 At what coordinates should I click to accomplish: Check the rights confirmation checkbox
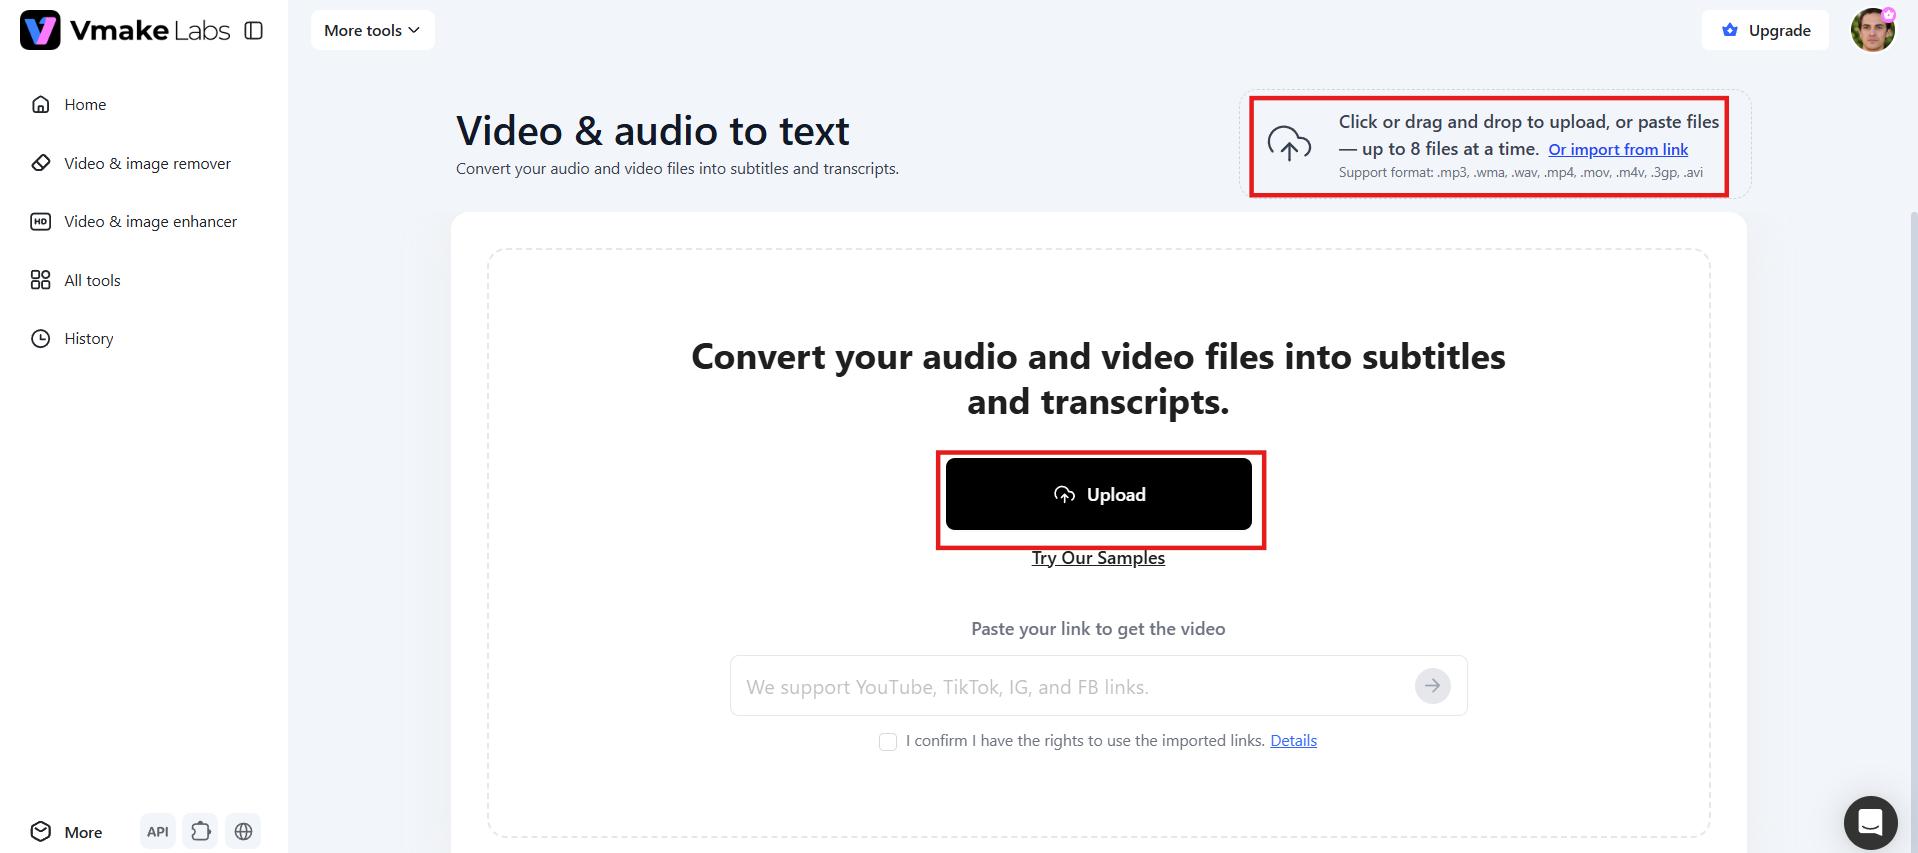coord(888,741)
